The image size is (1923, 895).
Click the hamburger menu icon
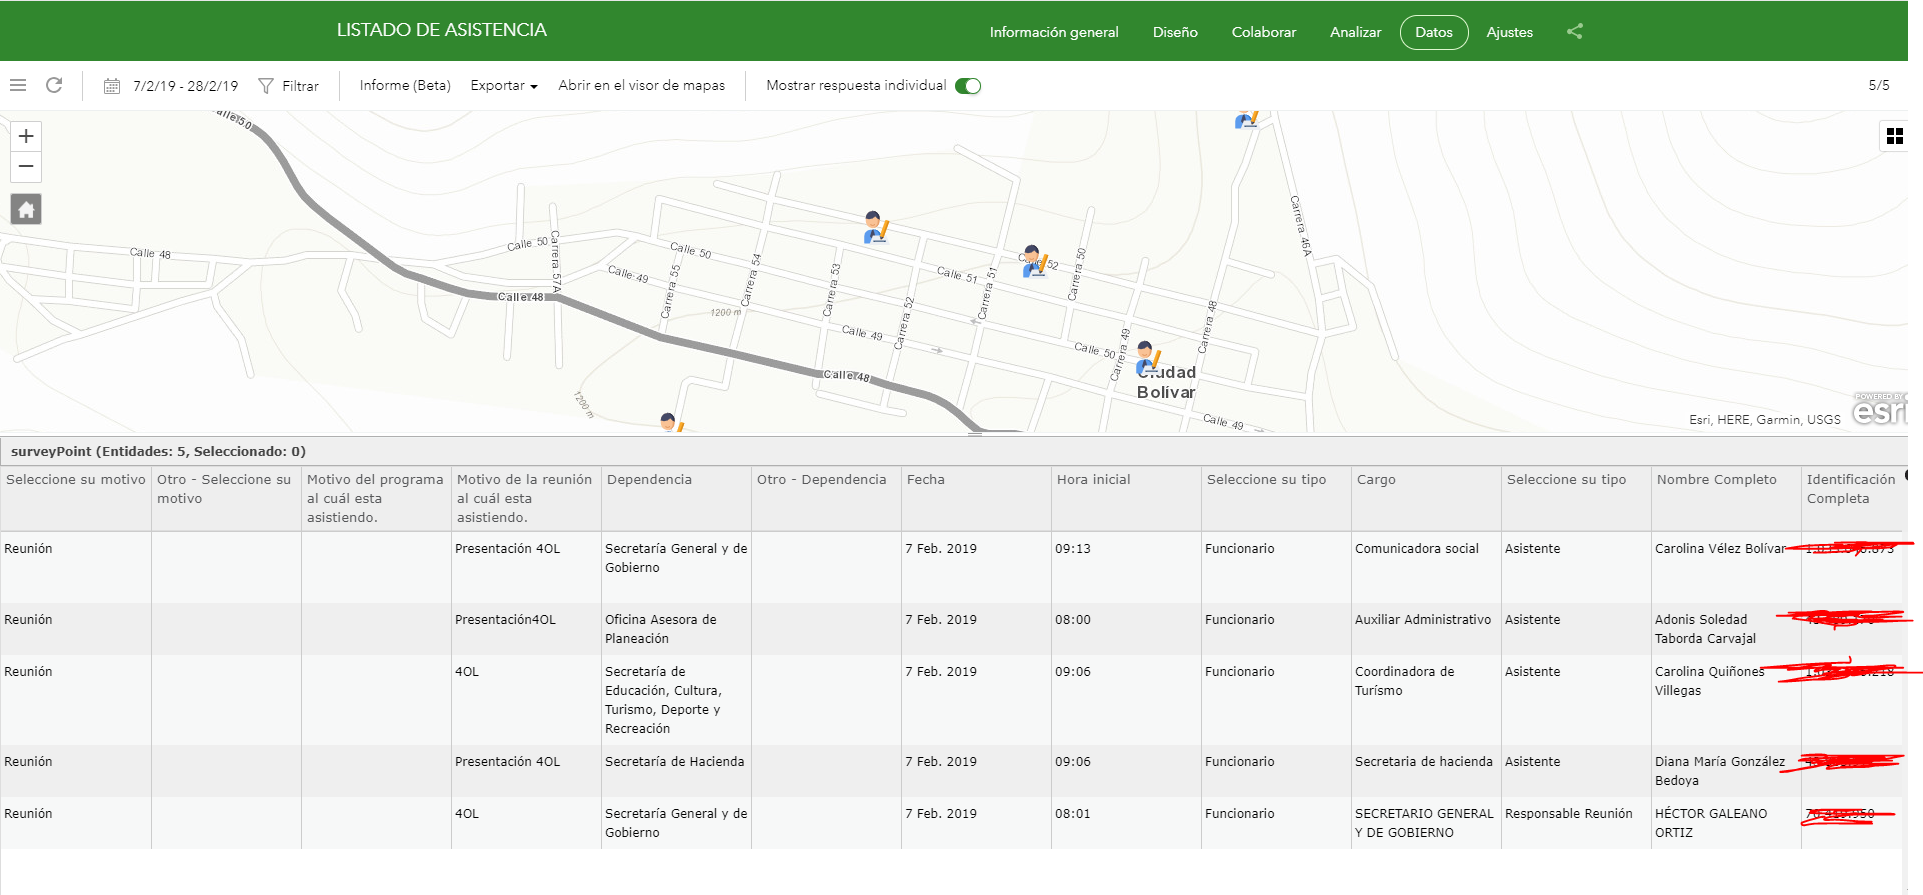pos(18,86)
